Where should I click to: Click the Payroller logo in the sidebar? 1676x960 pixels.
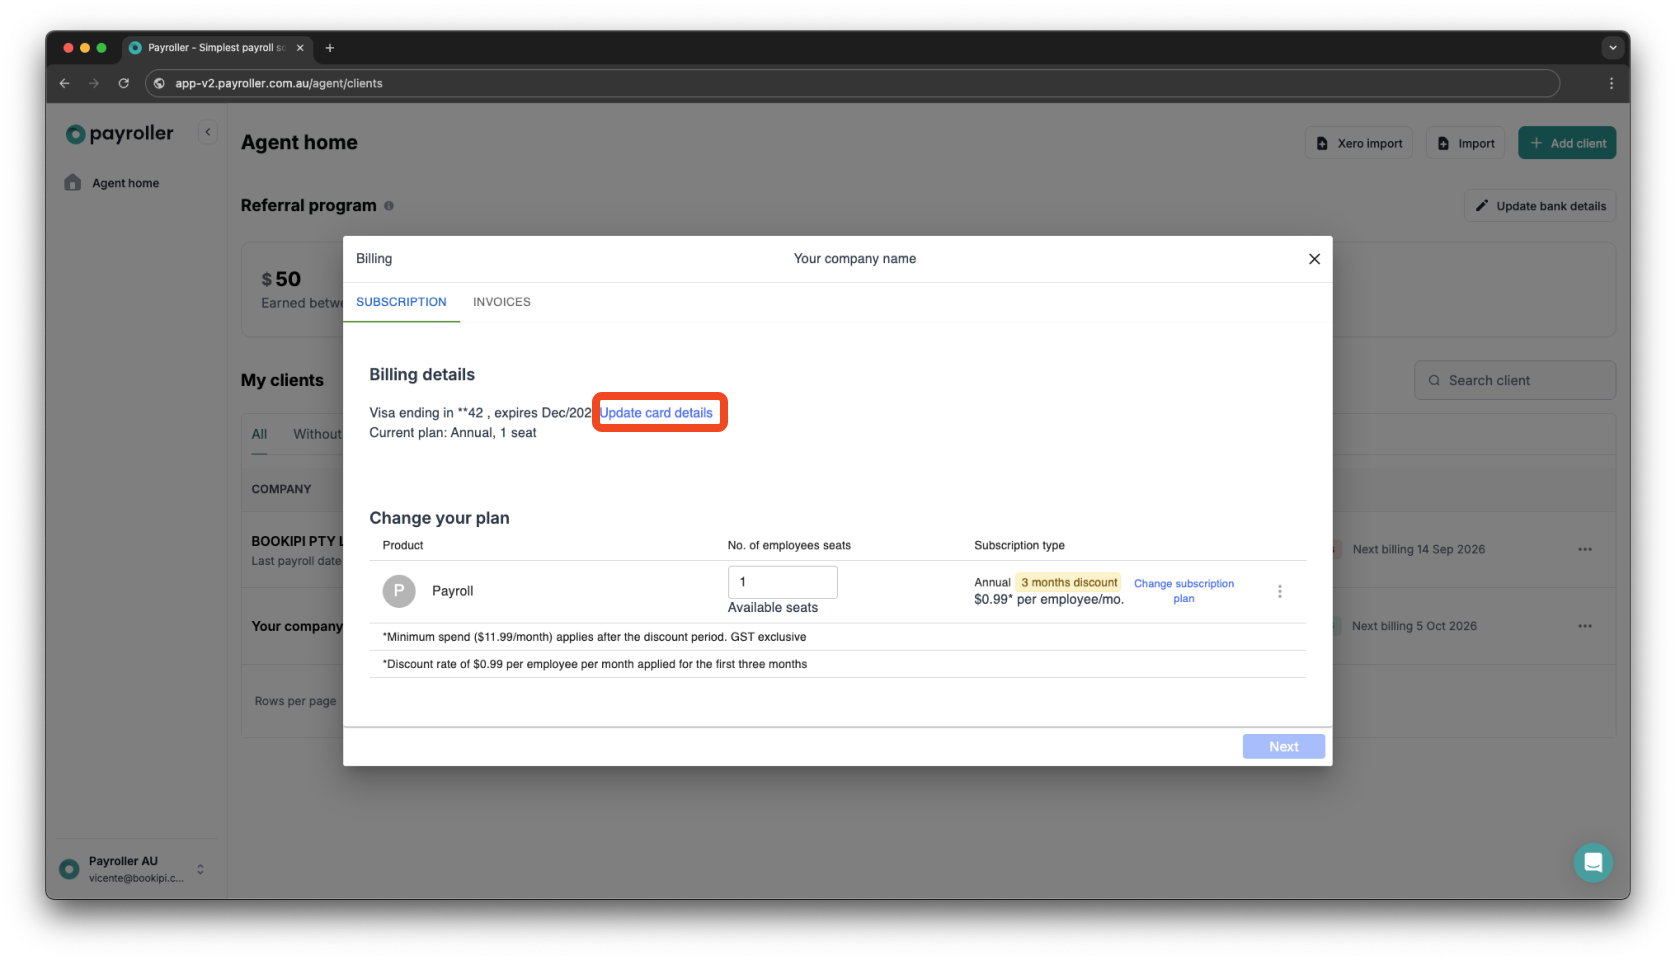[118, 133]
